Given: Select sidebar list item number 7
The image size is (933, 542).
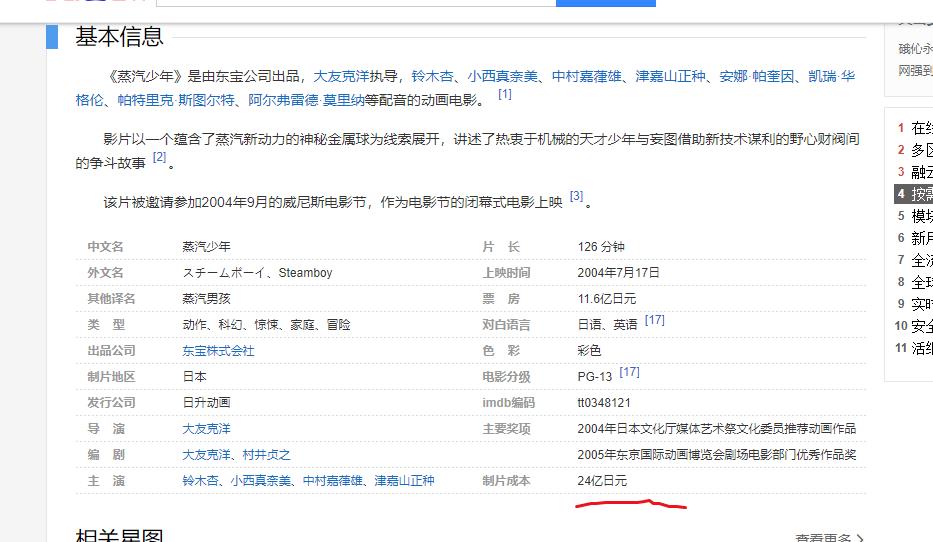Looking at the screenshot, I should (x=915, y=260).
